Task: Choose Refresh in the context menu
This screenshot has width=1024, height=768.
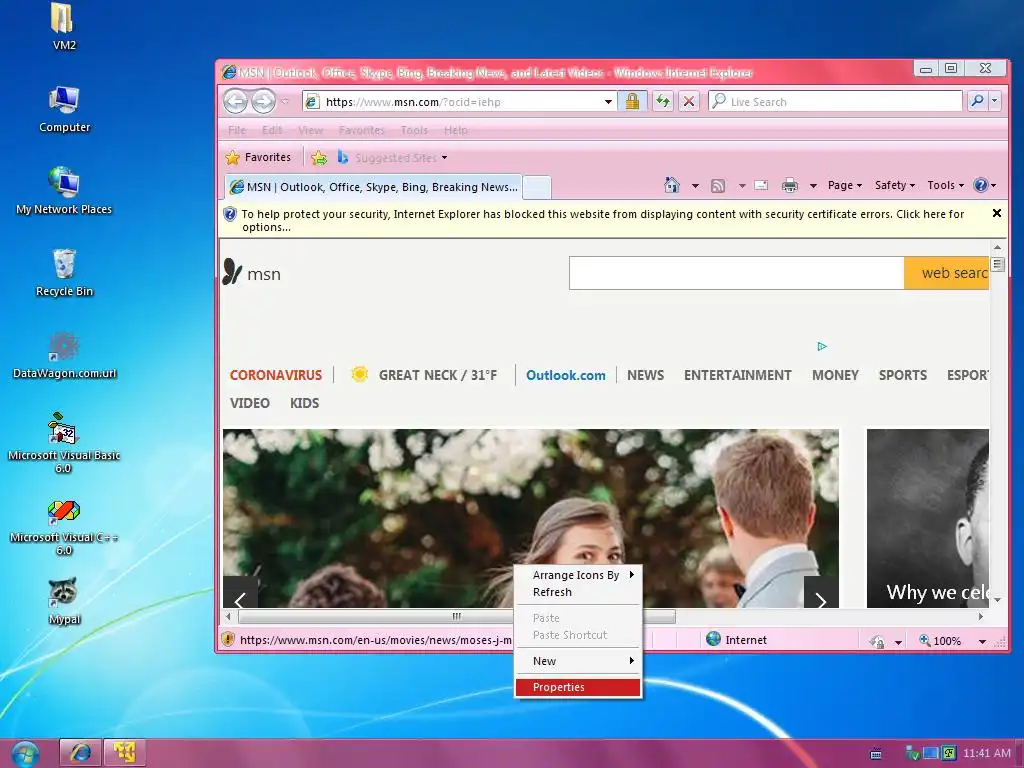Action: click(x=577, y=592)
